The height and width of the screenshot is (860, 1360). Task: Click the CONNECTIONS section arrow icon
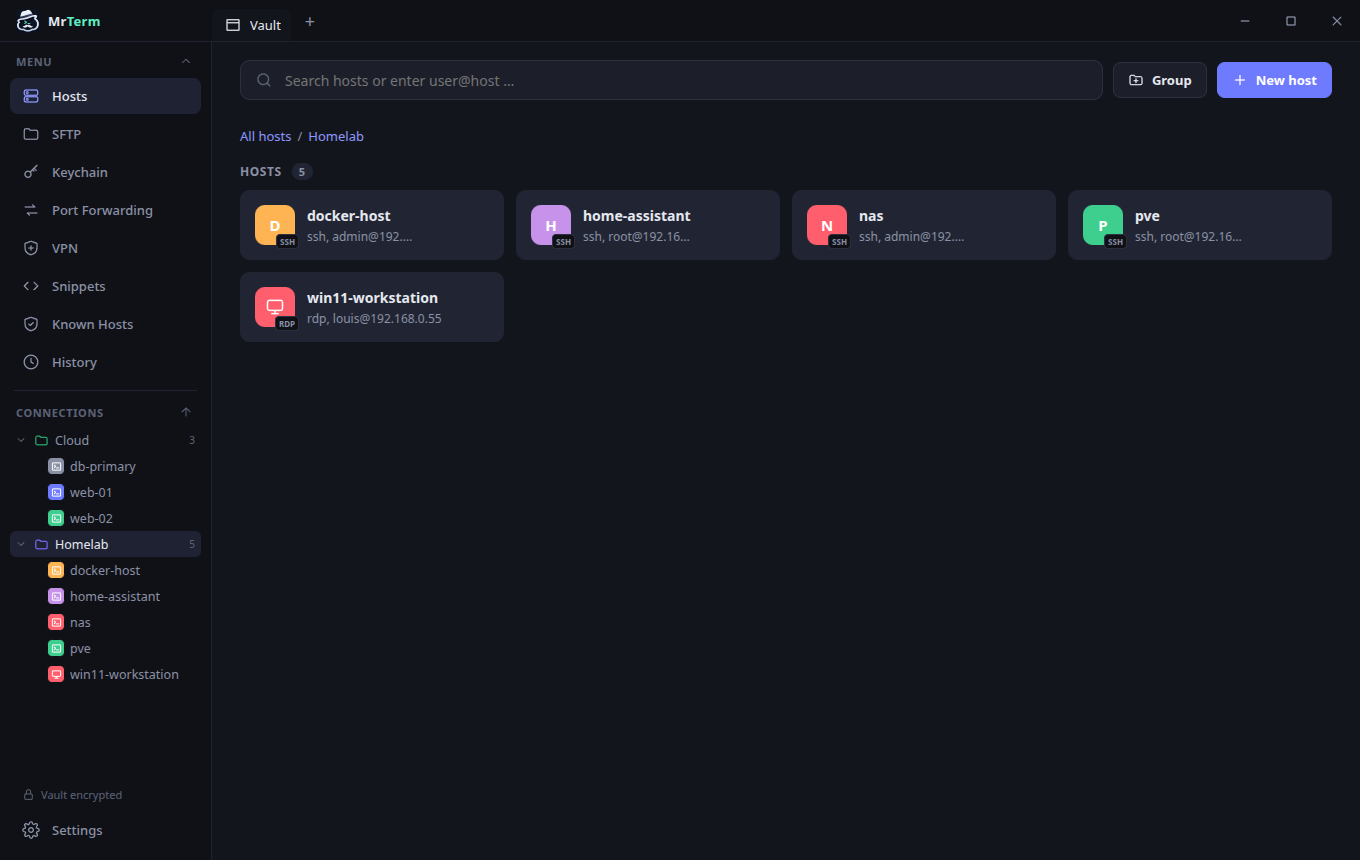coord(186,412)
